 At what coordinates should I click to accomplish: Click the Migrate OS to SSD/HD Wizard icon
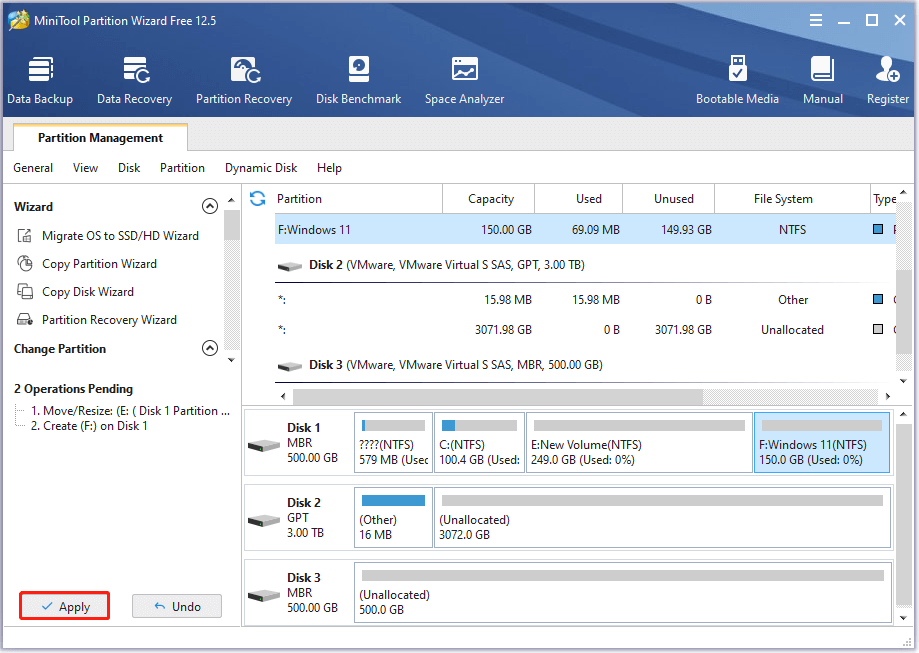tap(25, 236)
